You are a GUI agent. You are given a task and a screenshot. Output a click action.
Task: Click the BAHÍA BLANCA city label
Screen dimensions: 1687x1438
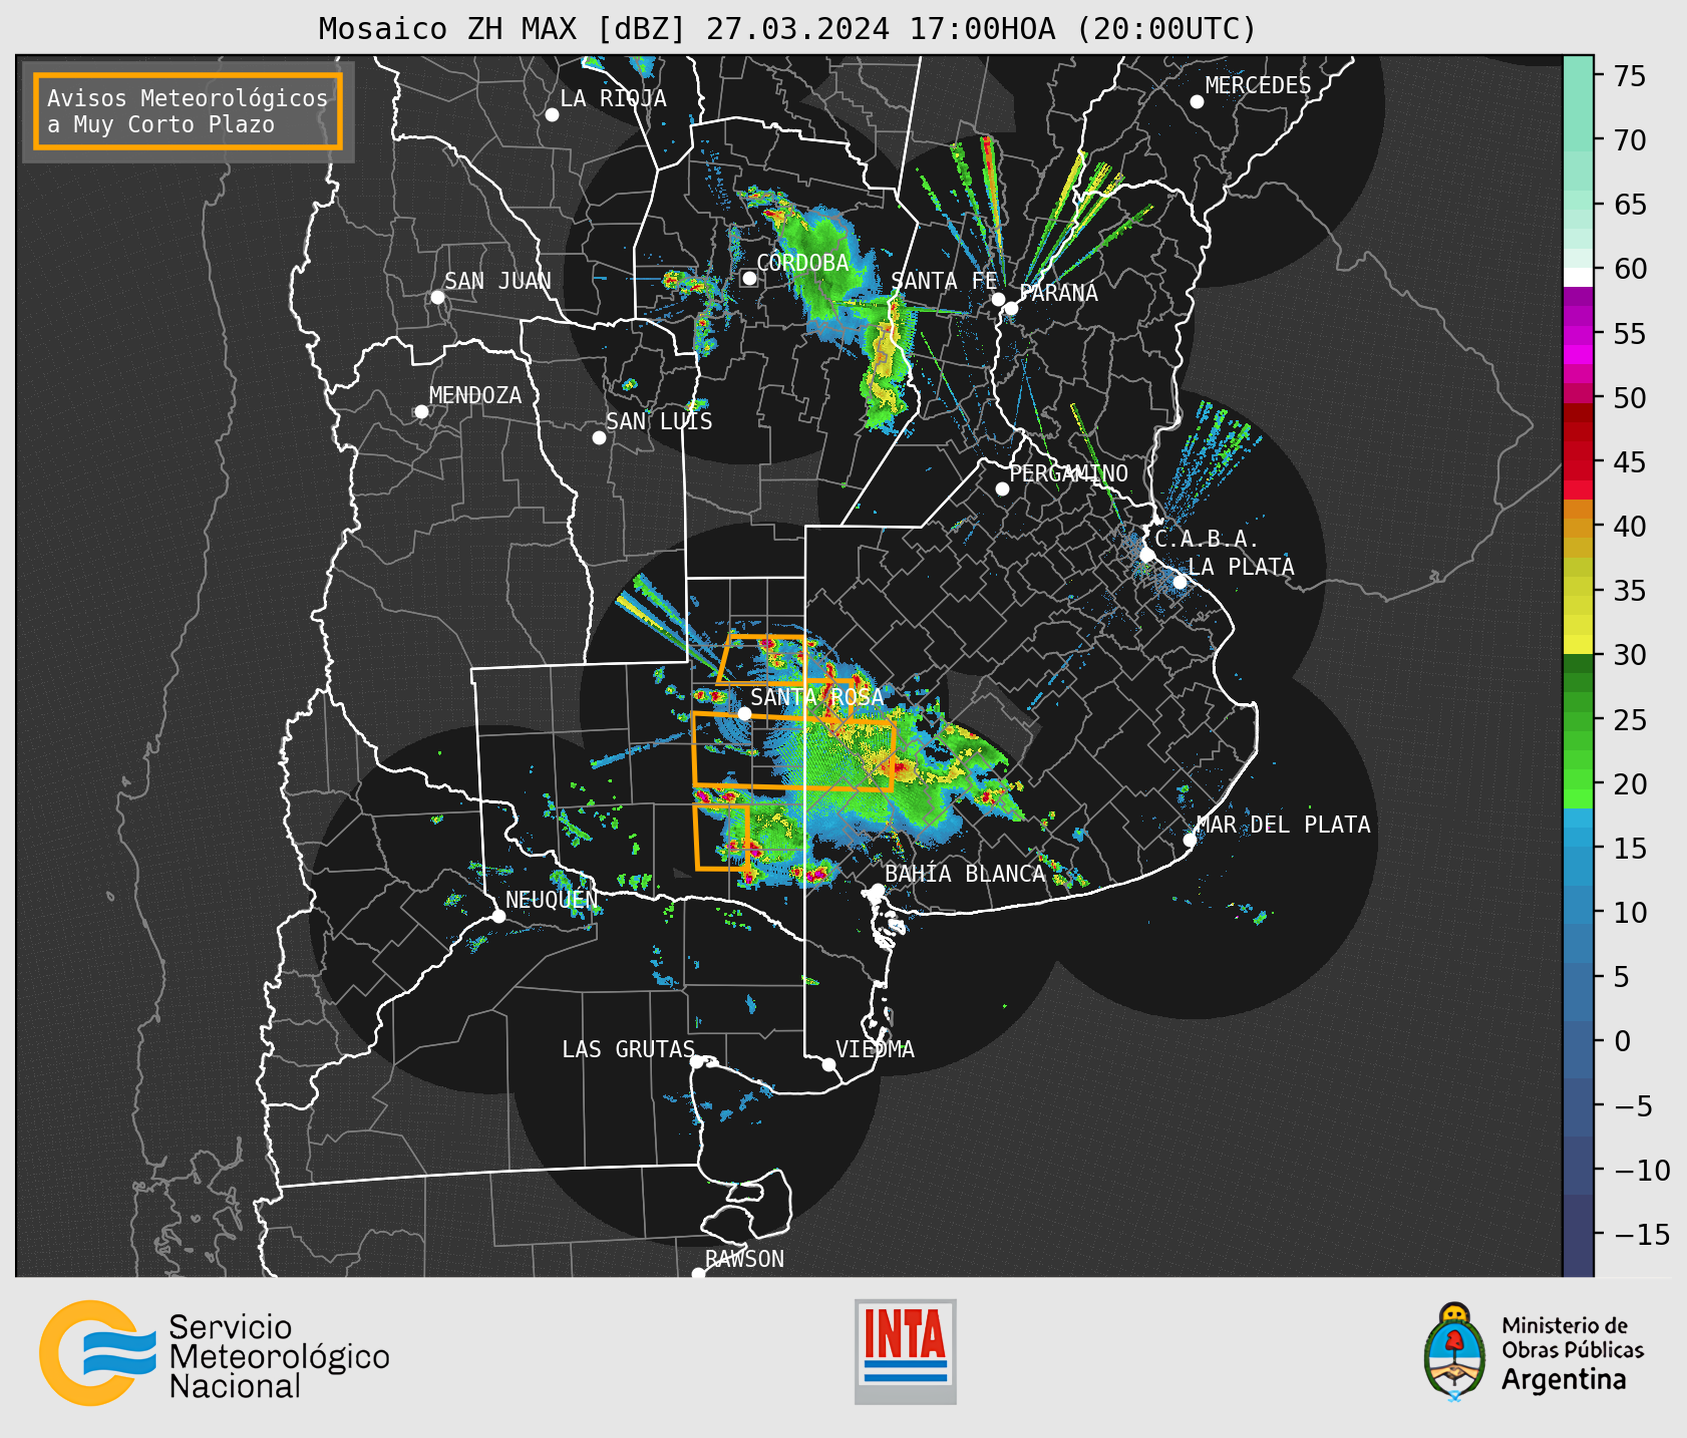click(965, 874)
